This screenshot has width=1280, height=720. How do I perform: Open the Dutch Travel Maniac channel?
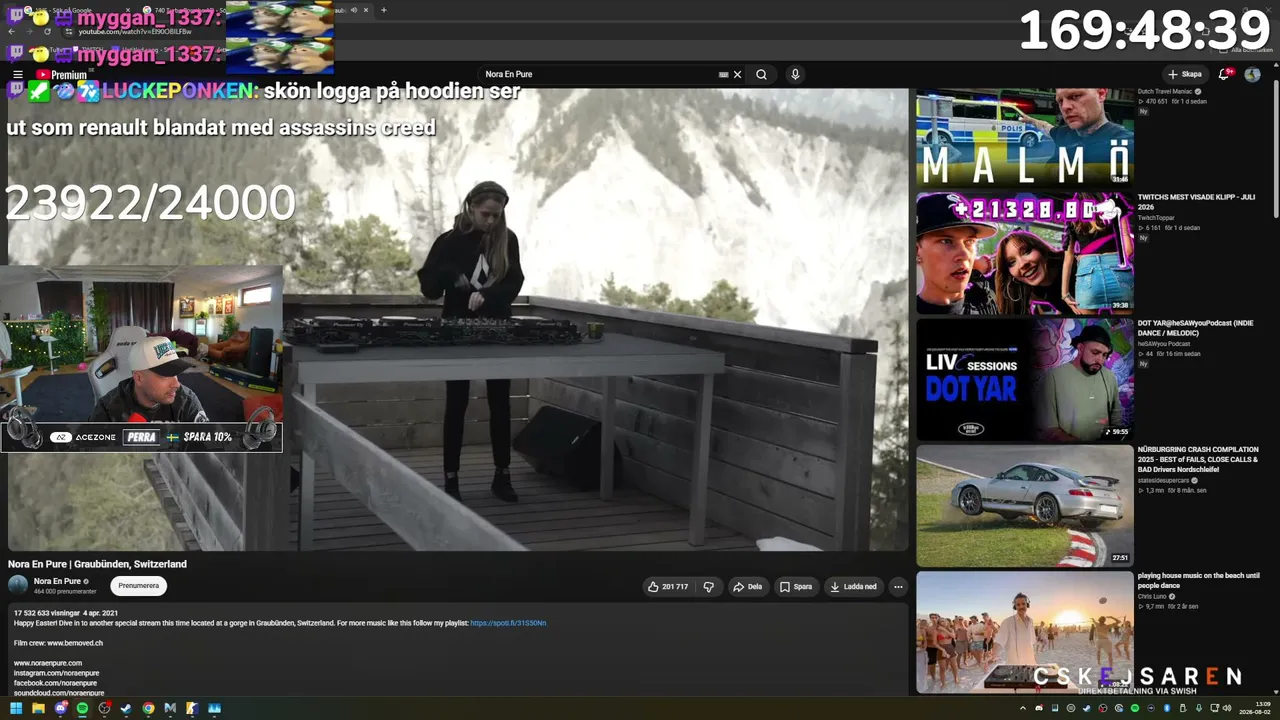[1165, 91]
